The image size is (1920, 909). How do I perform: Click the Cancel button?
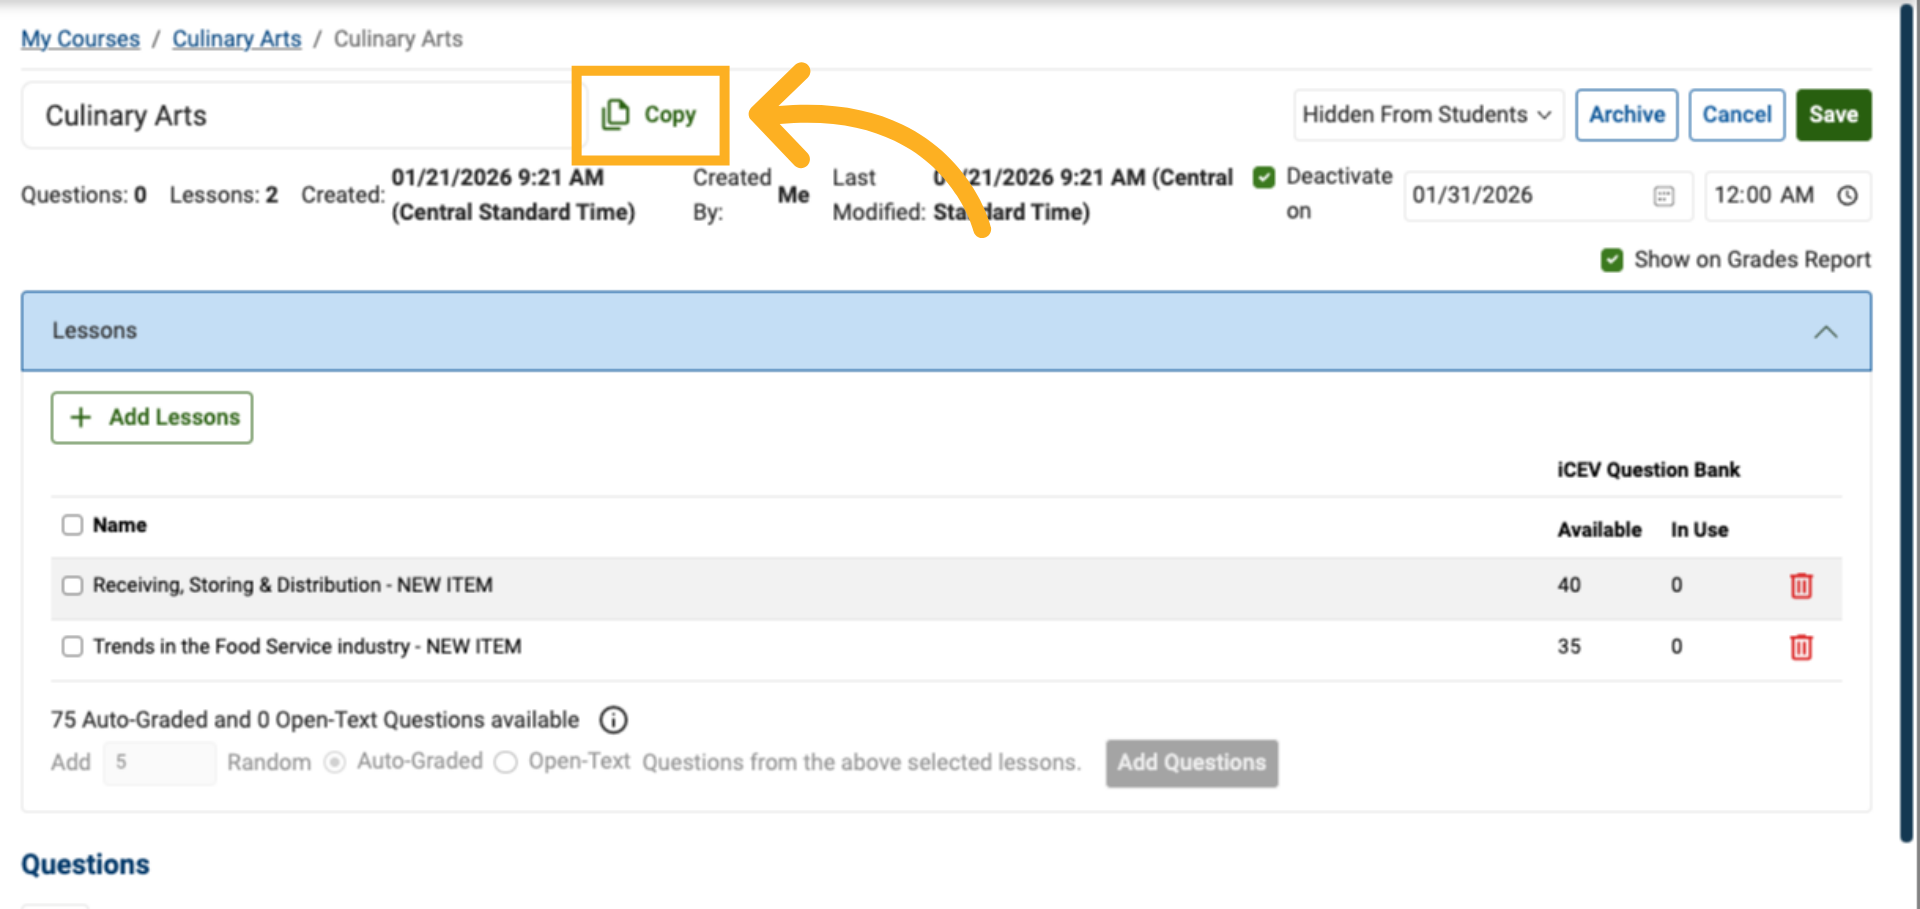[x=1737, y=115]
